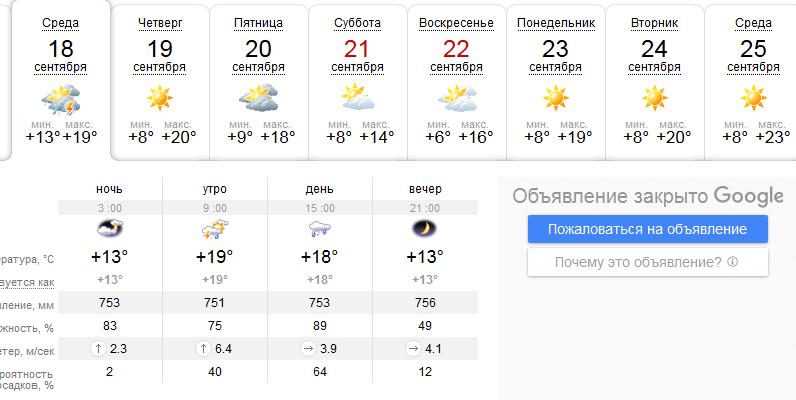Select the Вторник 24 сентября day tab
This screenshot has height=400, width=796.
tap(654, 82)
